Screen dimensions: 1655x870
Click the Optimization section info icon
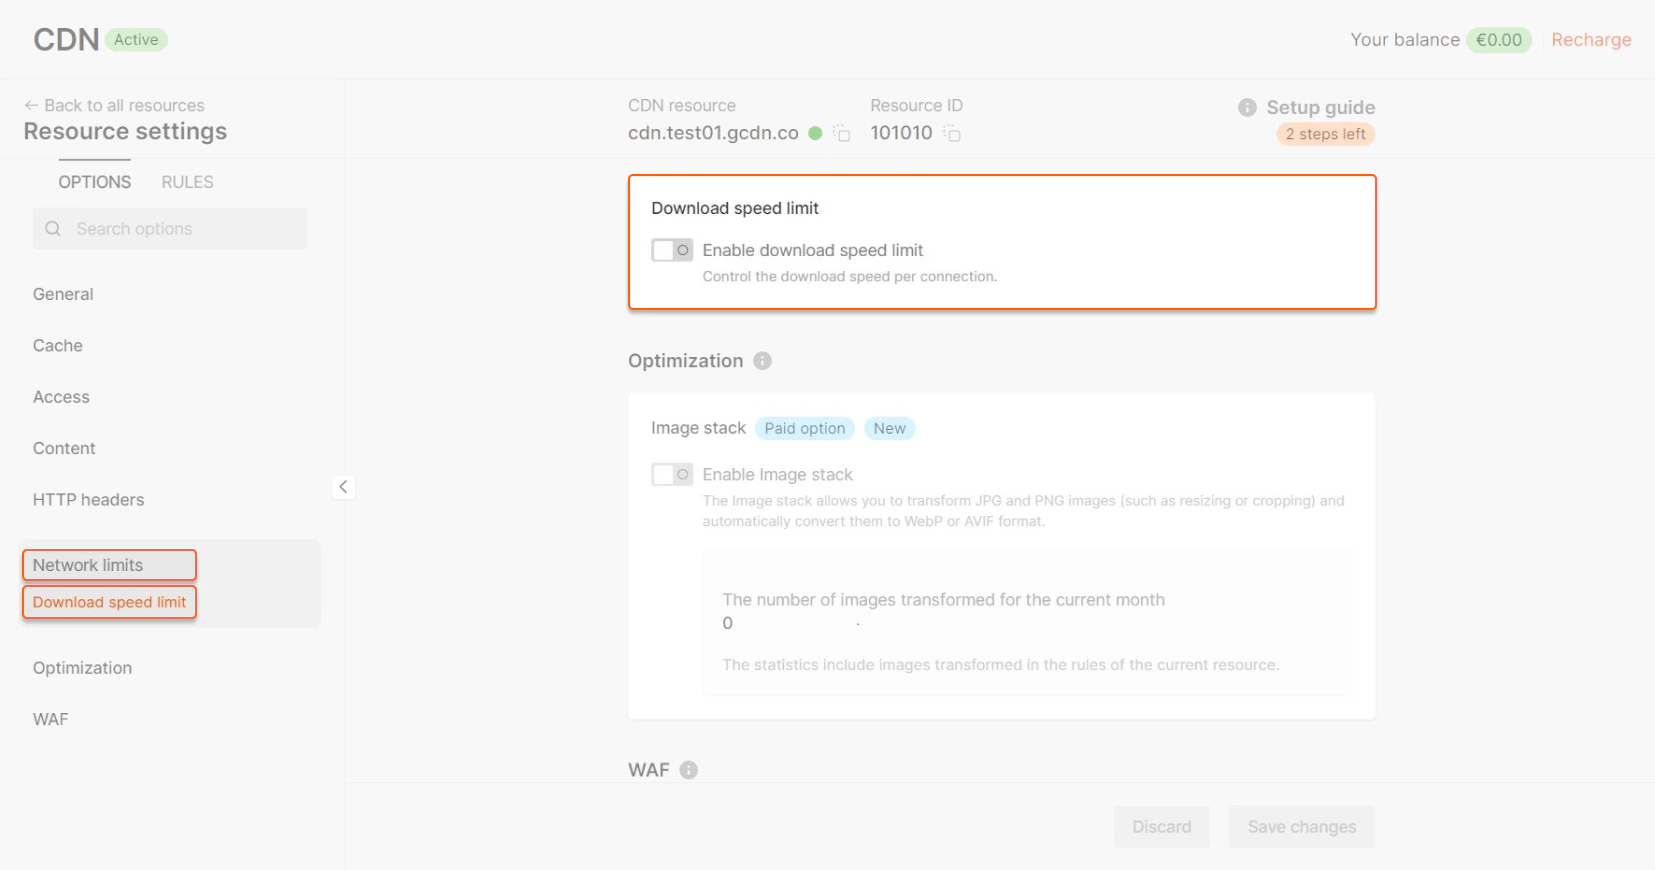pyautogui.click(x=763, y=360)
